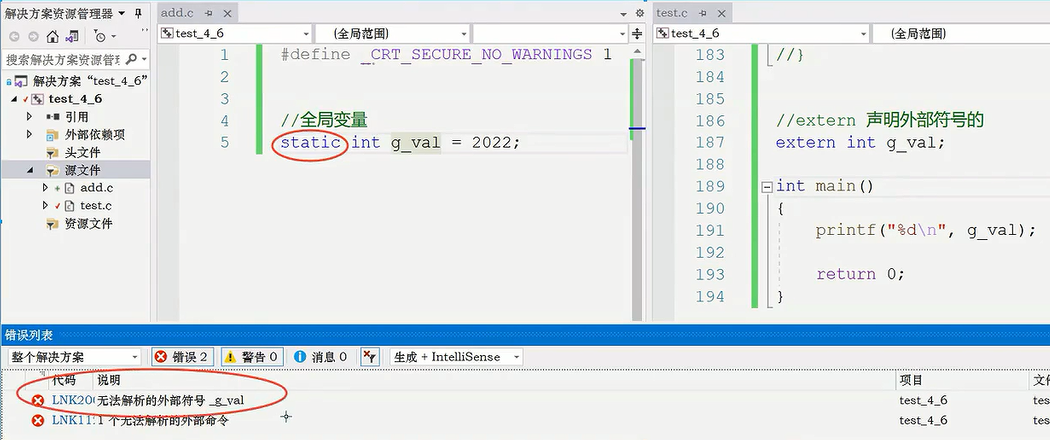The image size is (1050, 440).
Task: Click the error list build filter icon
Action: tap(370, 357)
